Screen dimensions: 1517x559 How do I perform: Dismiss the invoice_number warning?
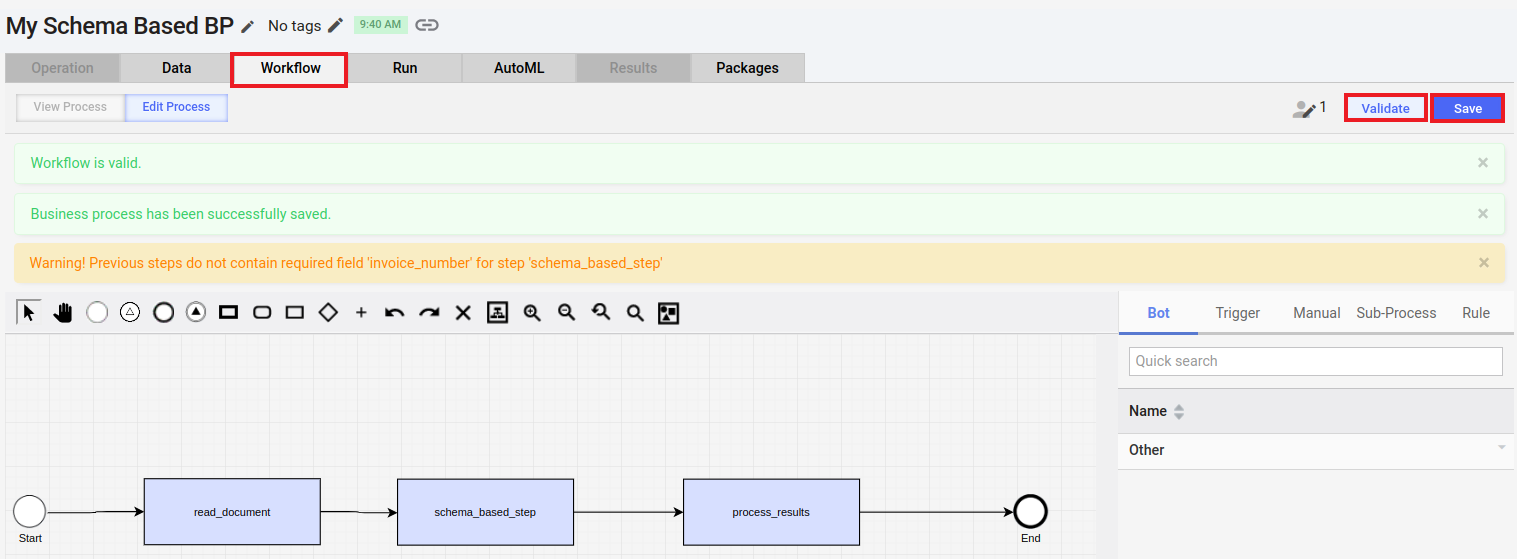(1483, 262)
